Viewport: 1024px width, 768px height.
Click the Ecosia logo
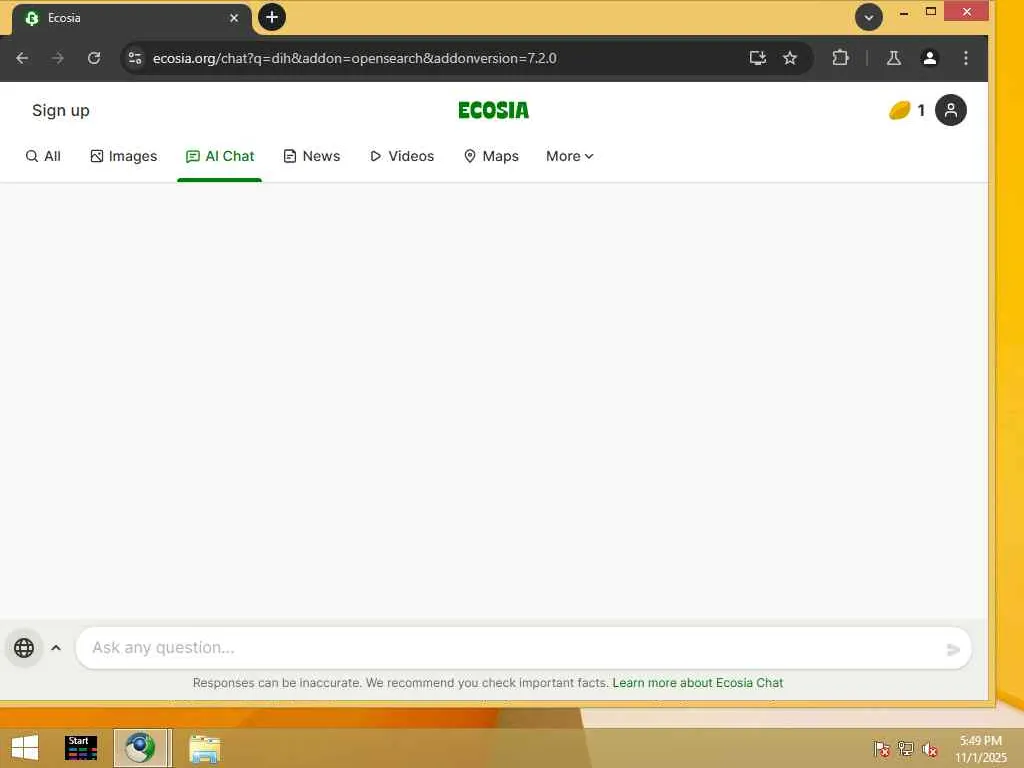click(x=494, y=110)
